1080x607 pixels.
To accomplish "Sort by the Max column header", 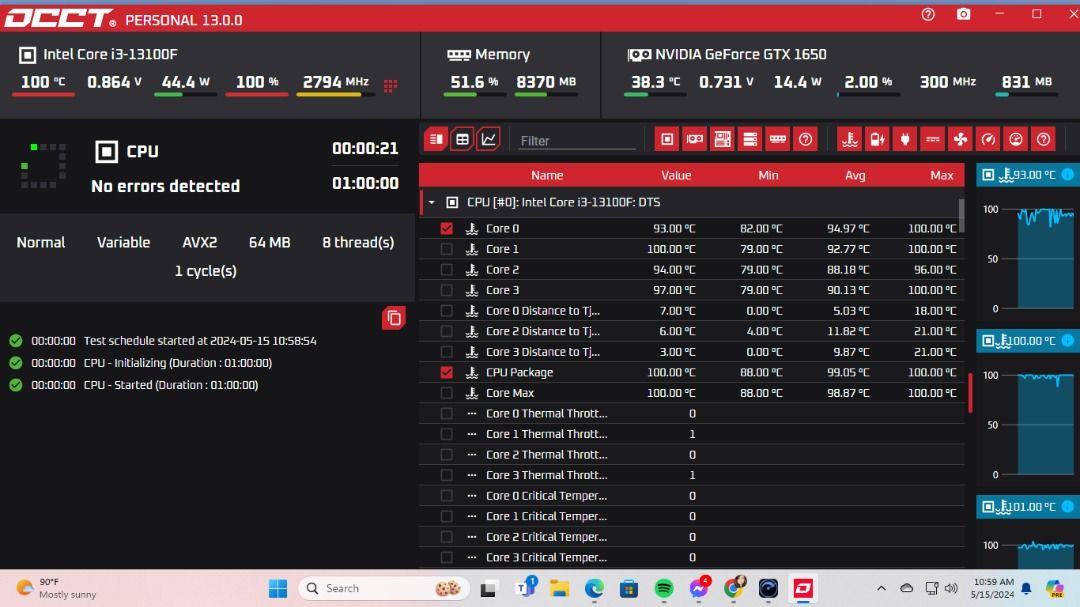I will pos(941,175).
